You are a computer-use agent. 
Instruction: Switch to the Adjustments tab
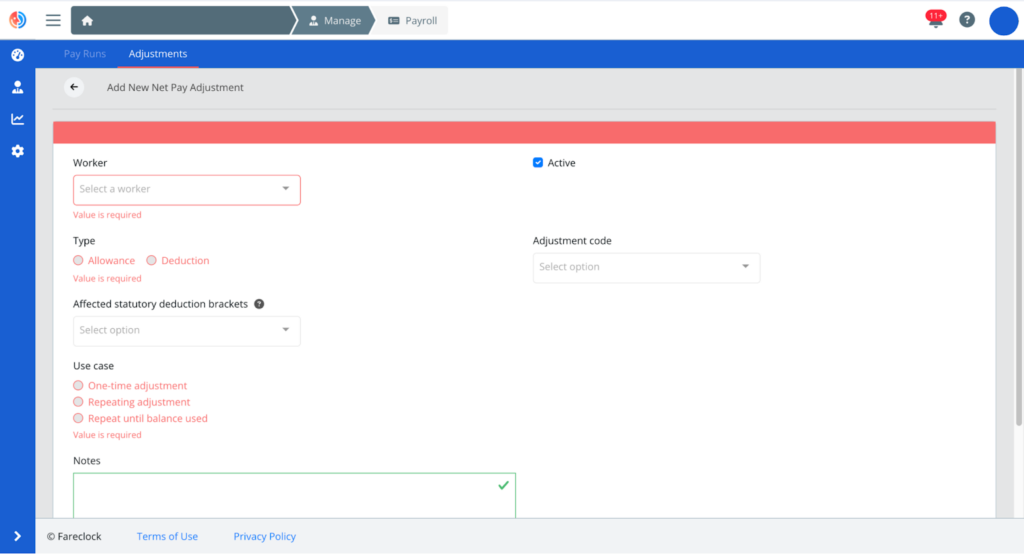pyautogui.click(x=158, y=54)
